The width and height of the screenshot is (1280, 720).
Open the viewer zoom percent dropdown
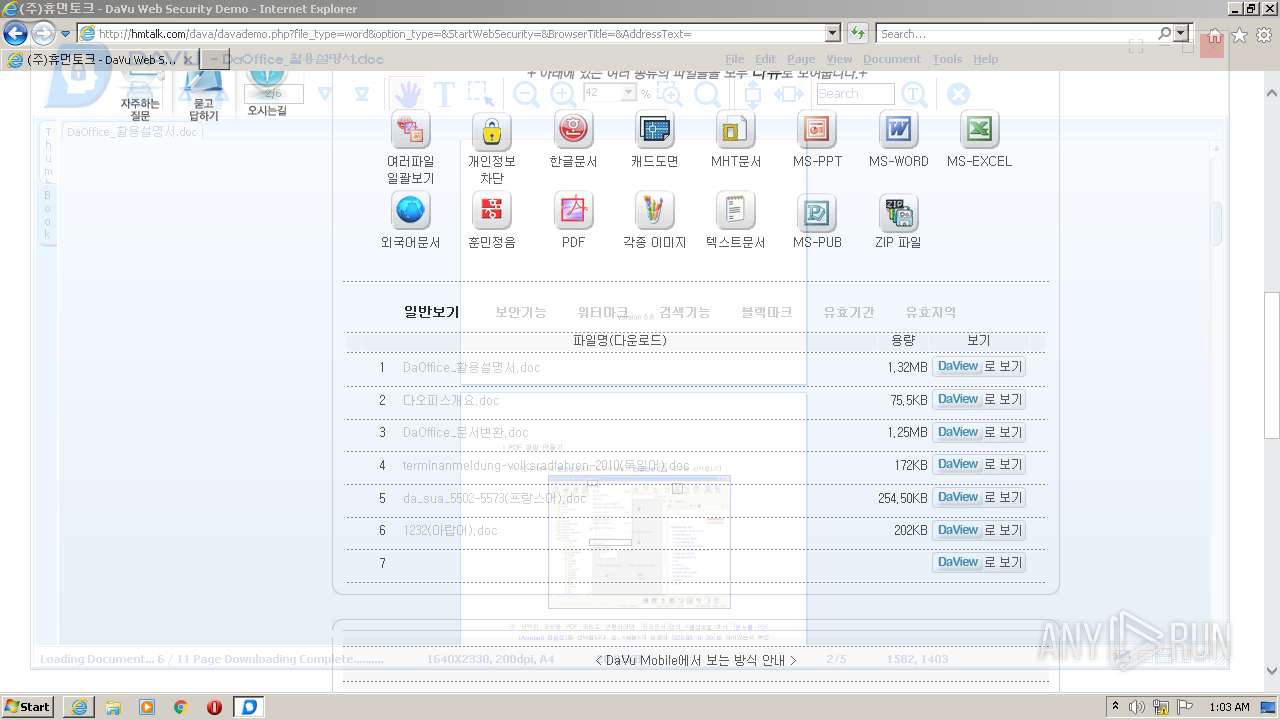coord(628,92)
